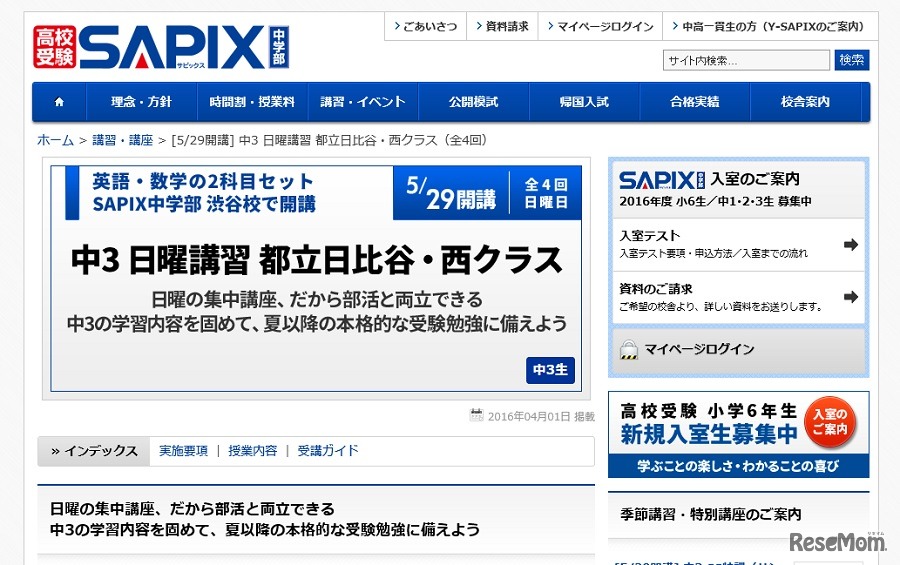Open the 帰国入試 menu

[584, 102]
